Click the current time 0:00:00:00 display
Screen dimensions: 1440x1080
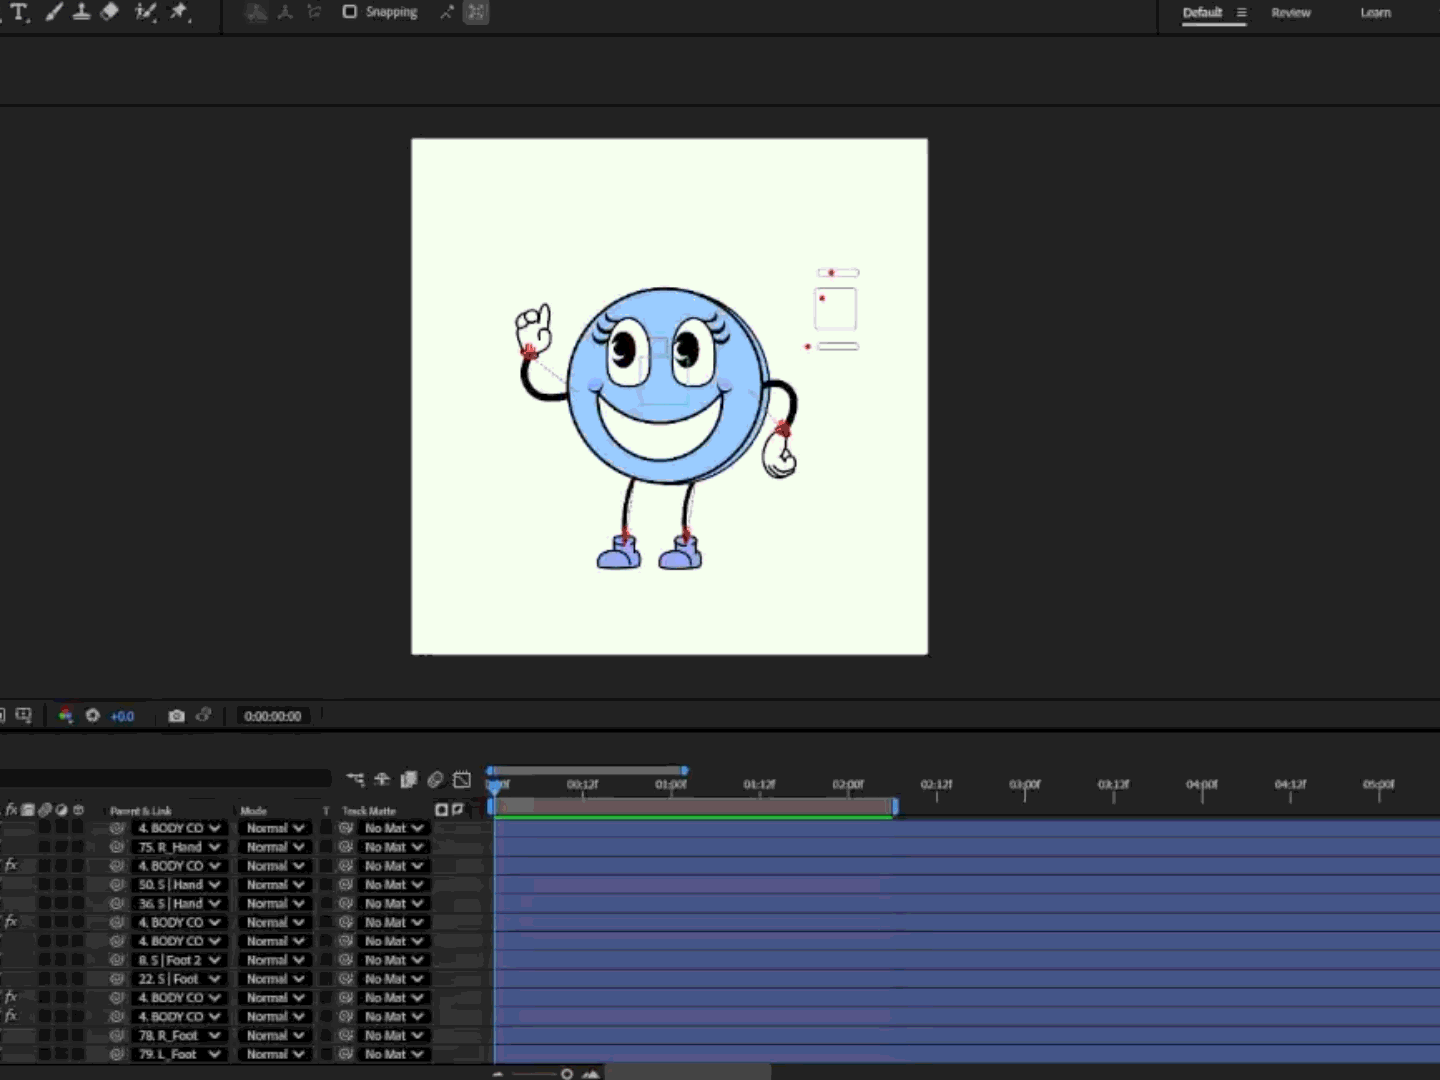272,716
